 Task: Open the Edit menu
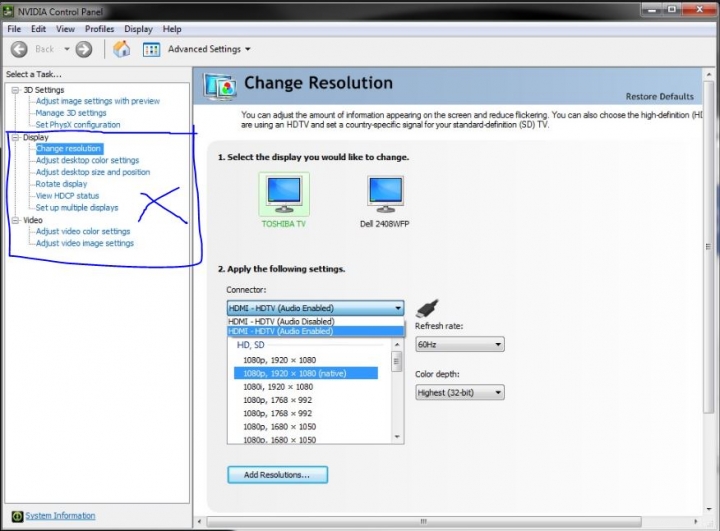click(38, 29)
